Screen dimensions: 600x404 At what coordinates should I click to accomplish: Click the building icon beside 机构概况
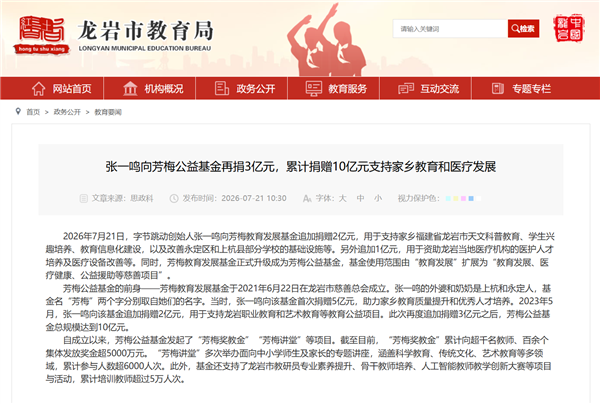(x=130, y=89)
